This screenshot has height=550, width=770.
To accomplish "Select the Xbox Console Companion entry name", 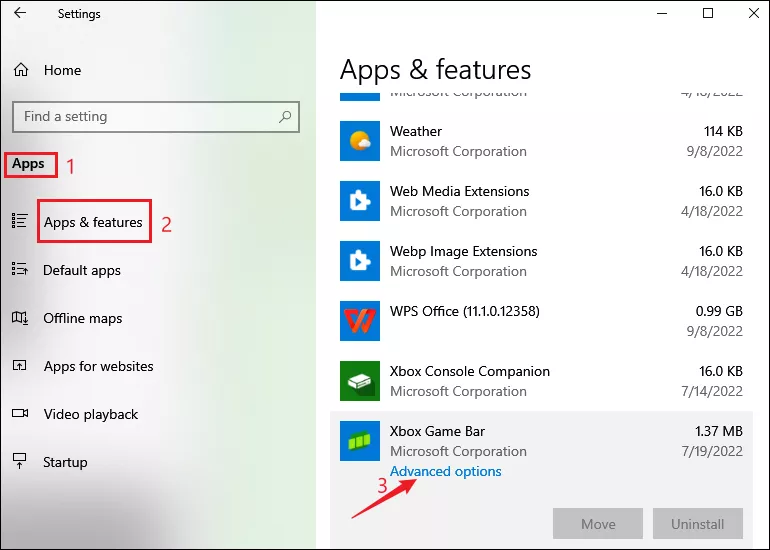I will (469, 371).
